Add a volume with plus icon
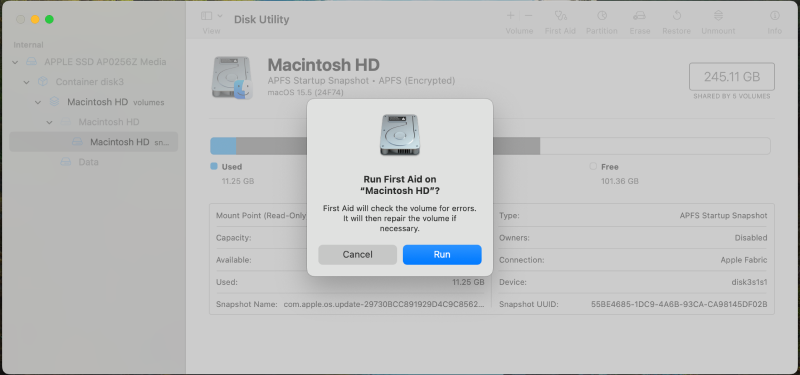 pyautogui.click(x=510, y=16)
